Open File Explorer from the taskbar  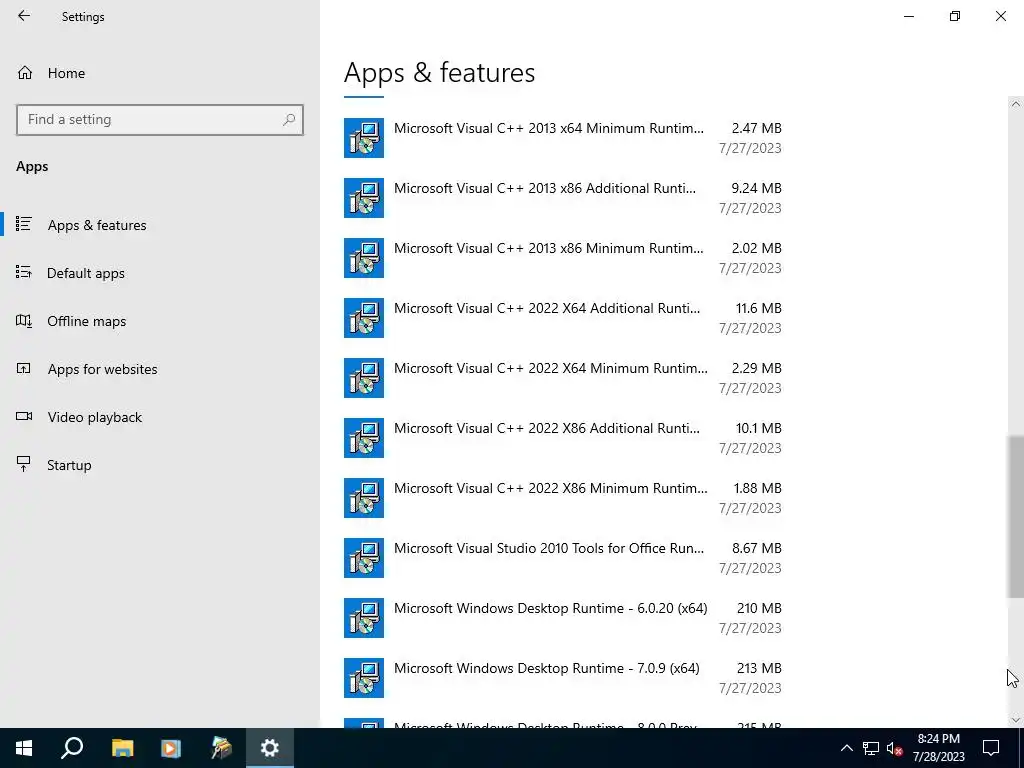(x=122, y=748)
